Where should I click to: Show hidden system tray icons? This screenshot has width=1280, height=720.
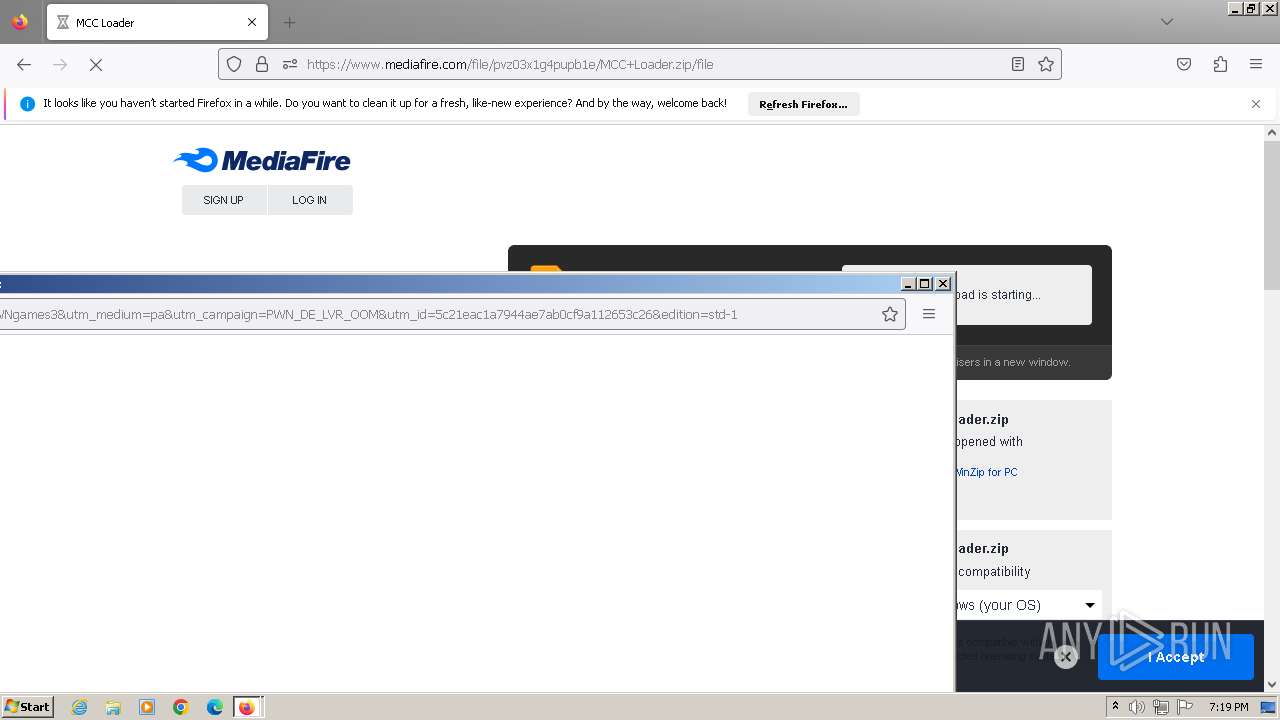coord(1115,707)
